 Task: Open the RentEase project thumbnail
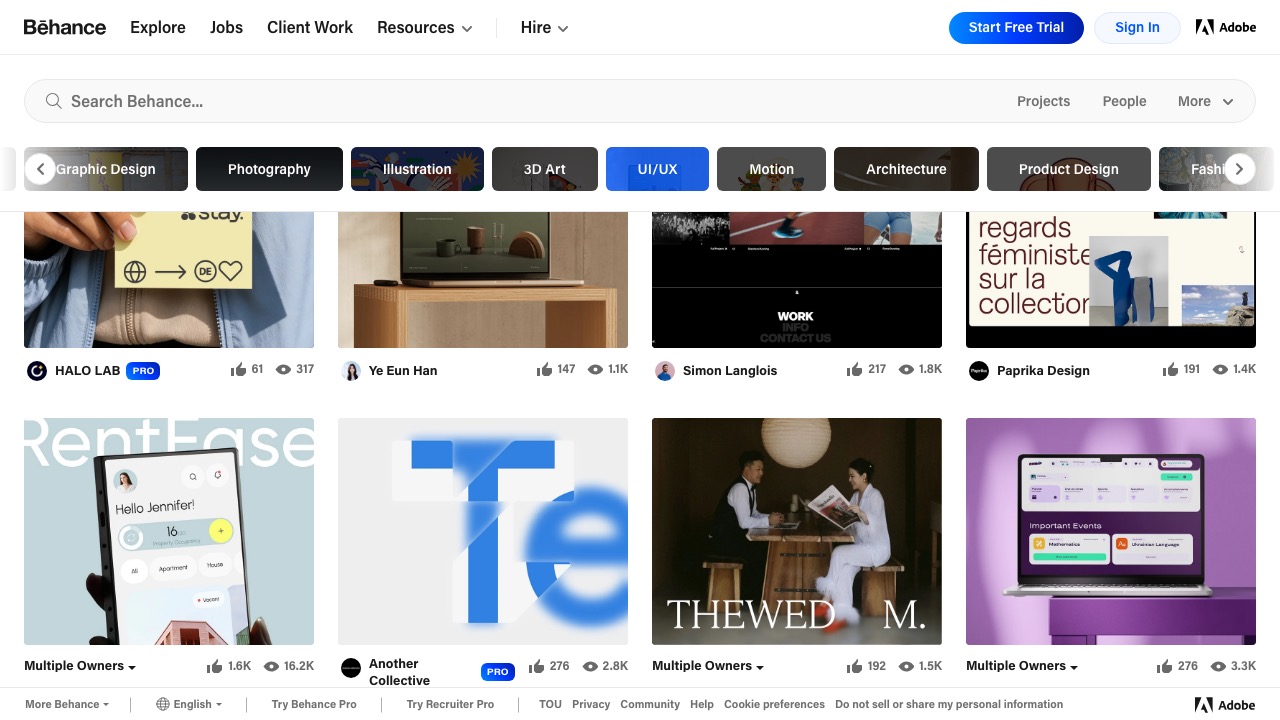[x=169, y=531]
